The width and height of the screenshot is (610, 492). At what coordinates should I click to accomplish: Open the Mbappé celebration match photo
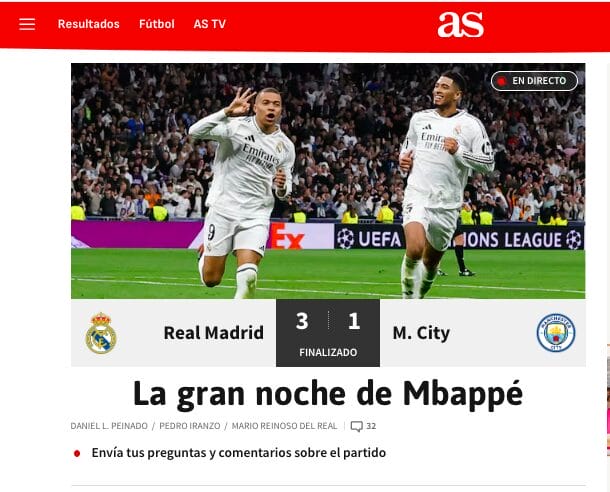point(328,181)
